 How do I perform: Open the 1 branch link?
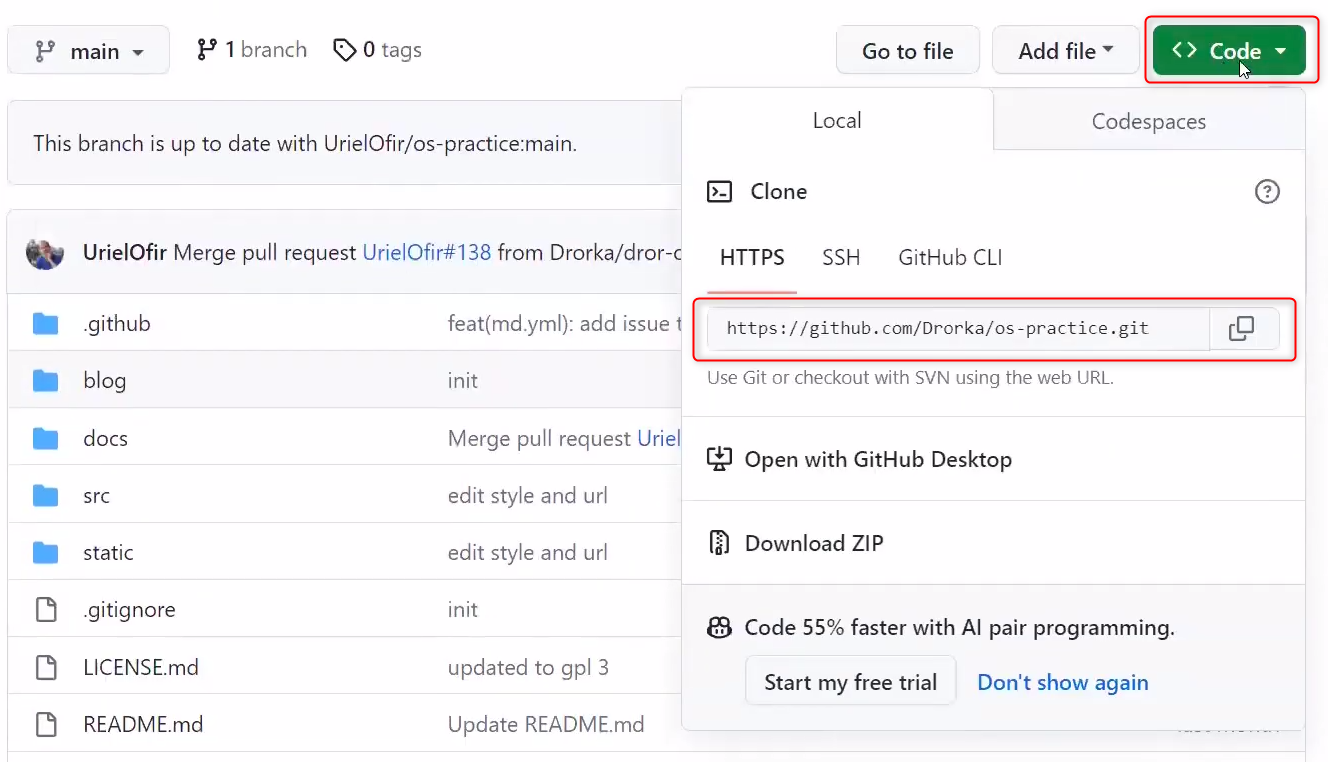(x=252, y=50)
